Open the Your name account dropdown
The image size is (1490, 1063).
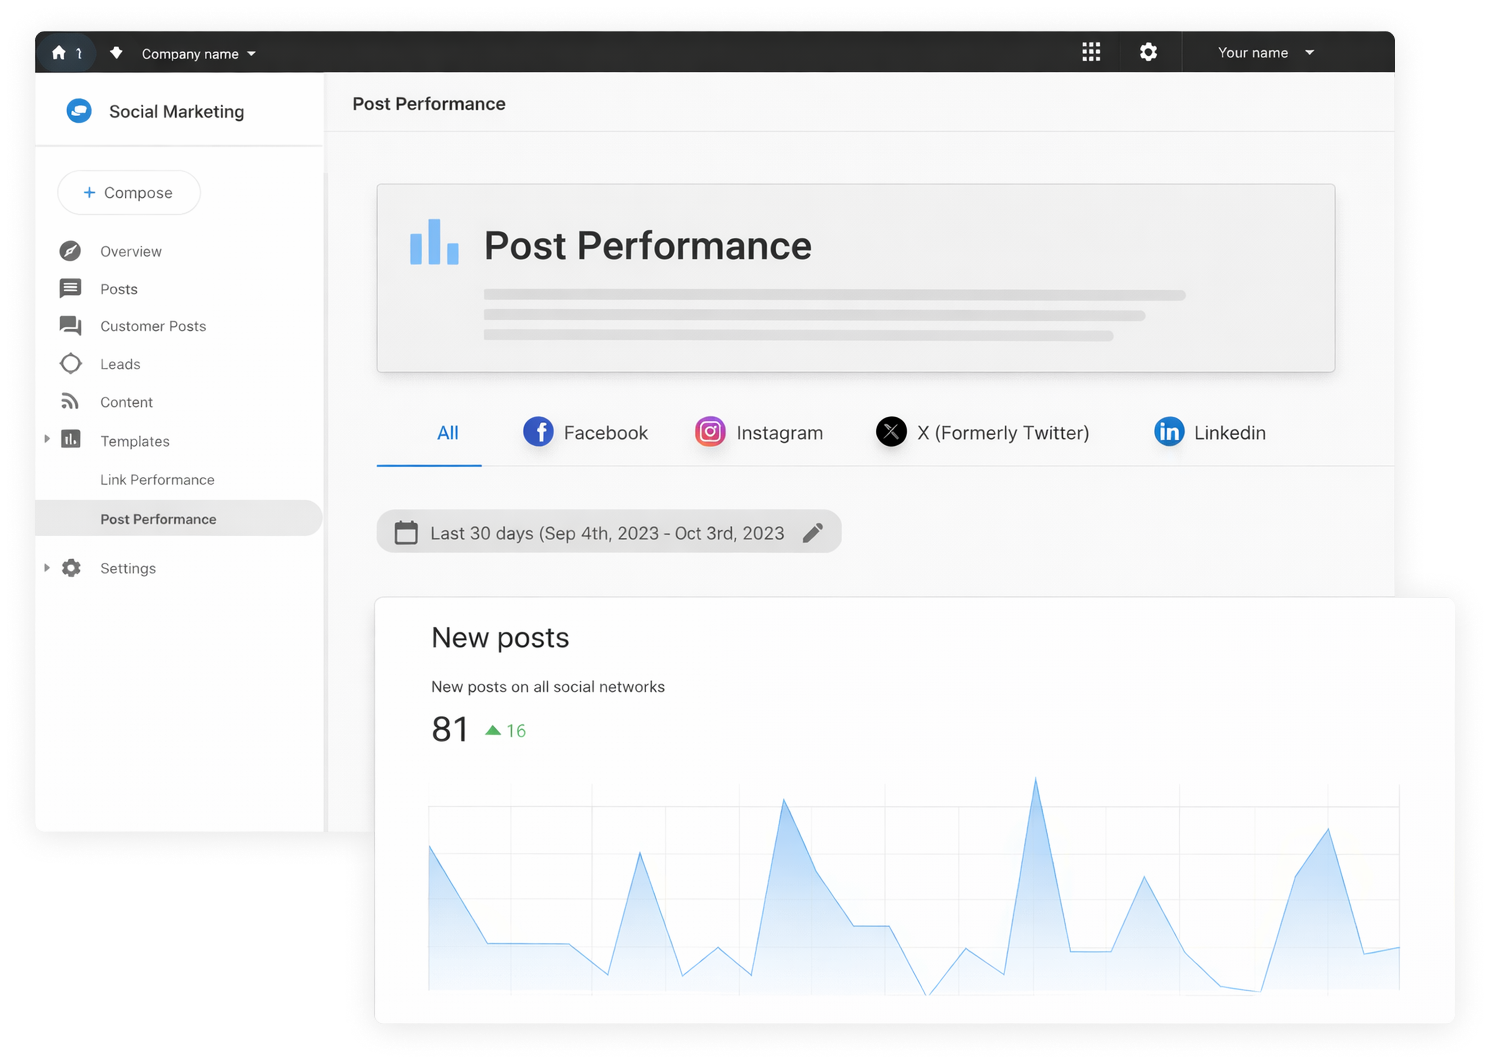click(x=1263, y=52)
